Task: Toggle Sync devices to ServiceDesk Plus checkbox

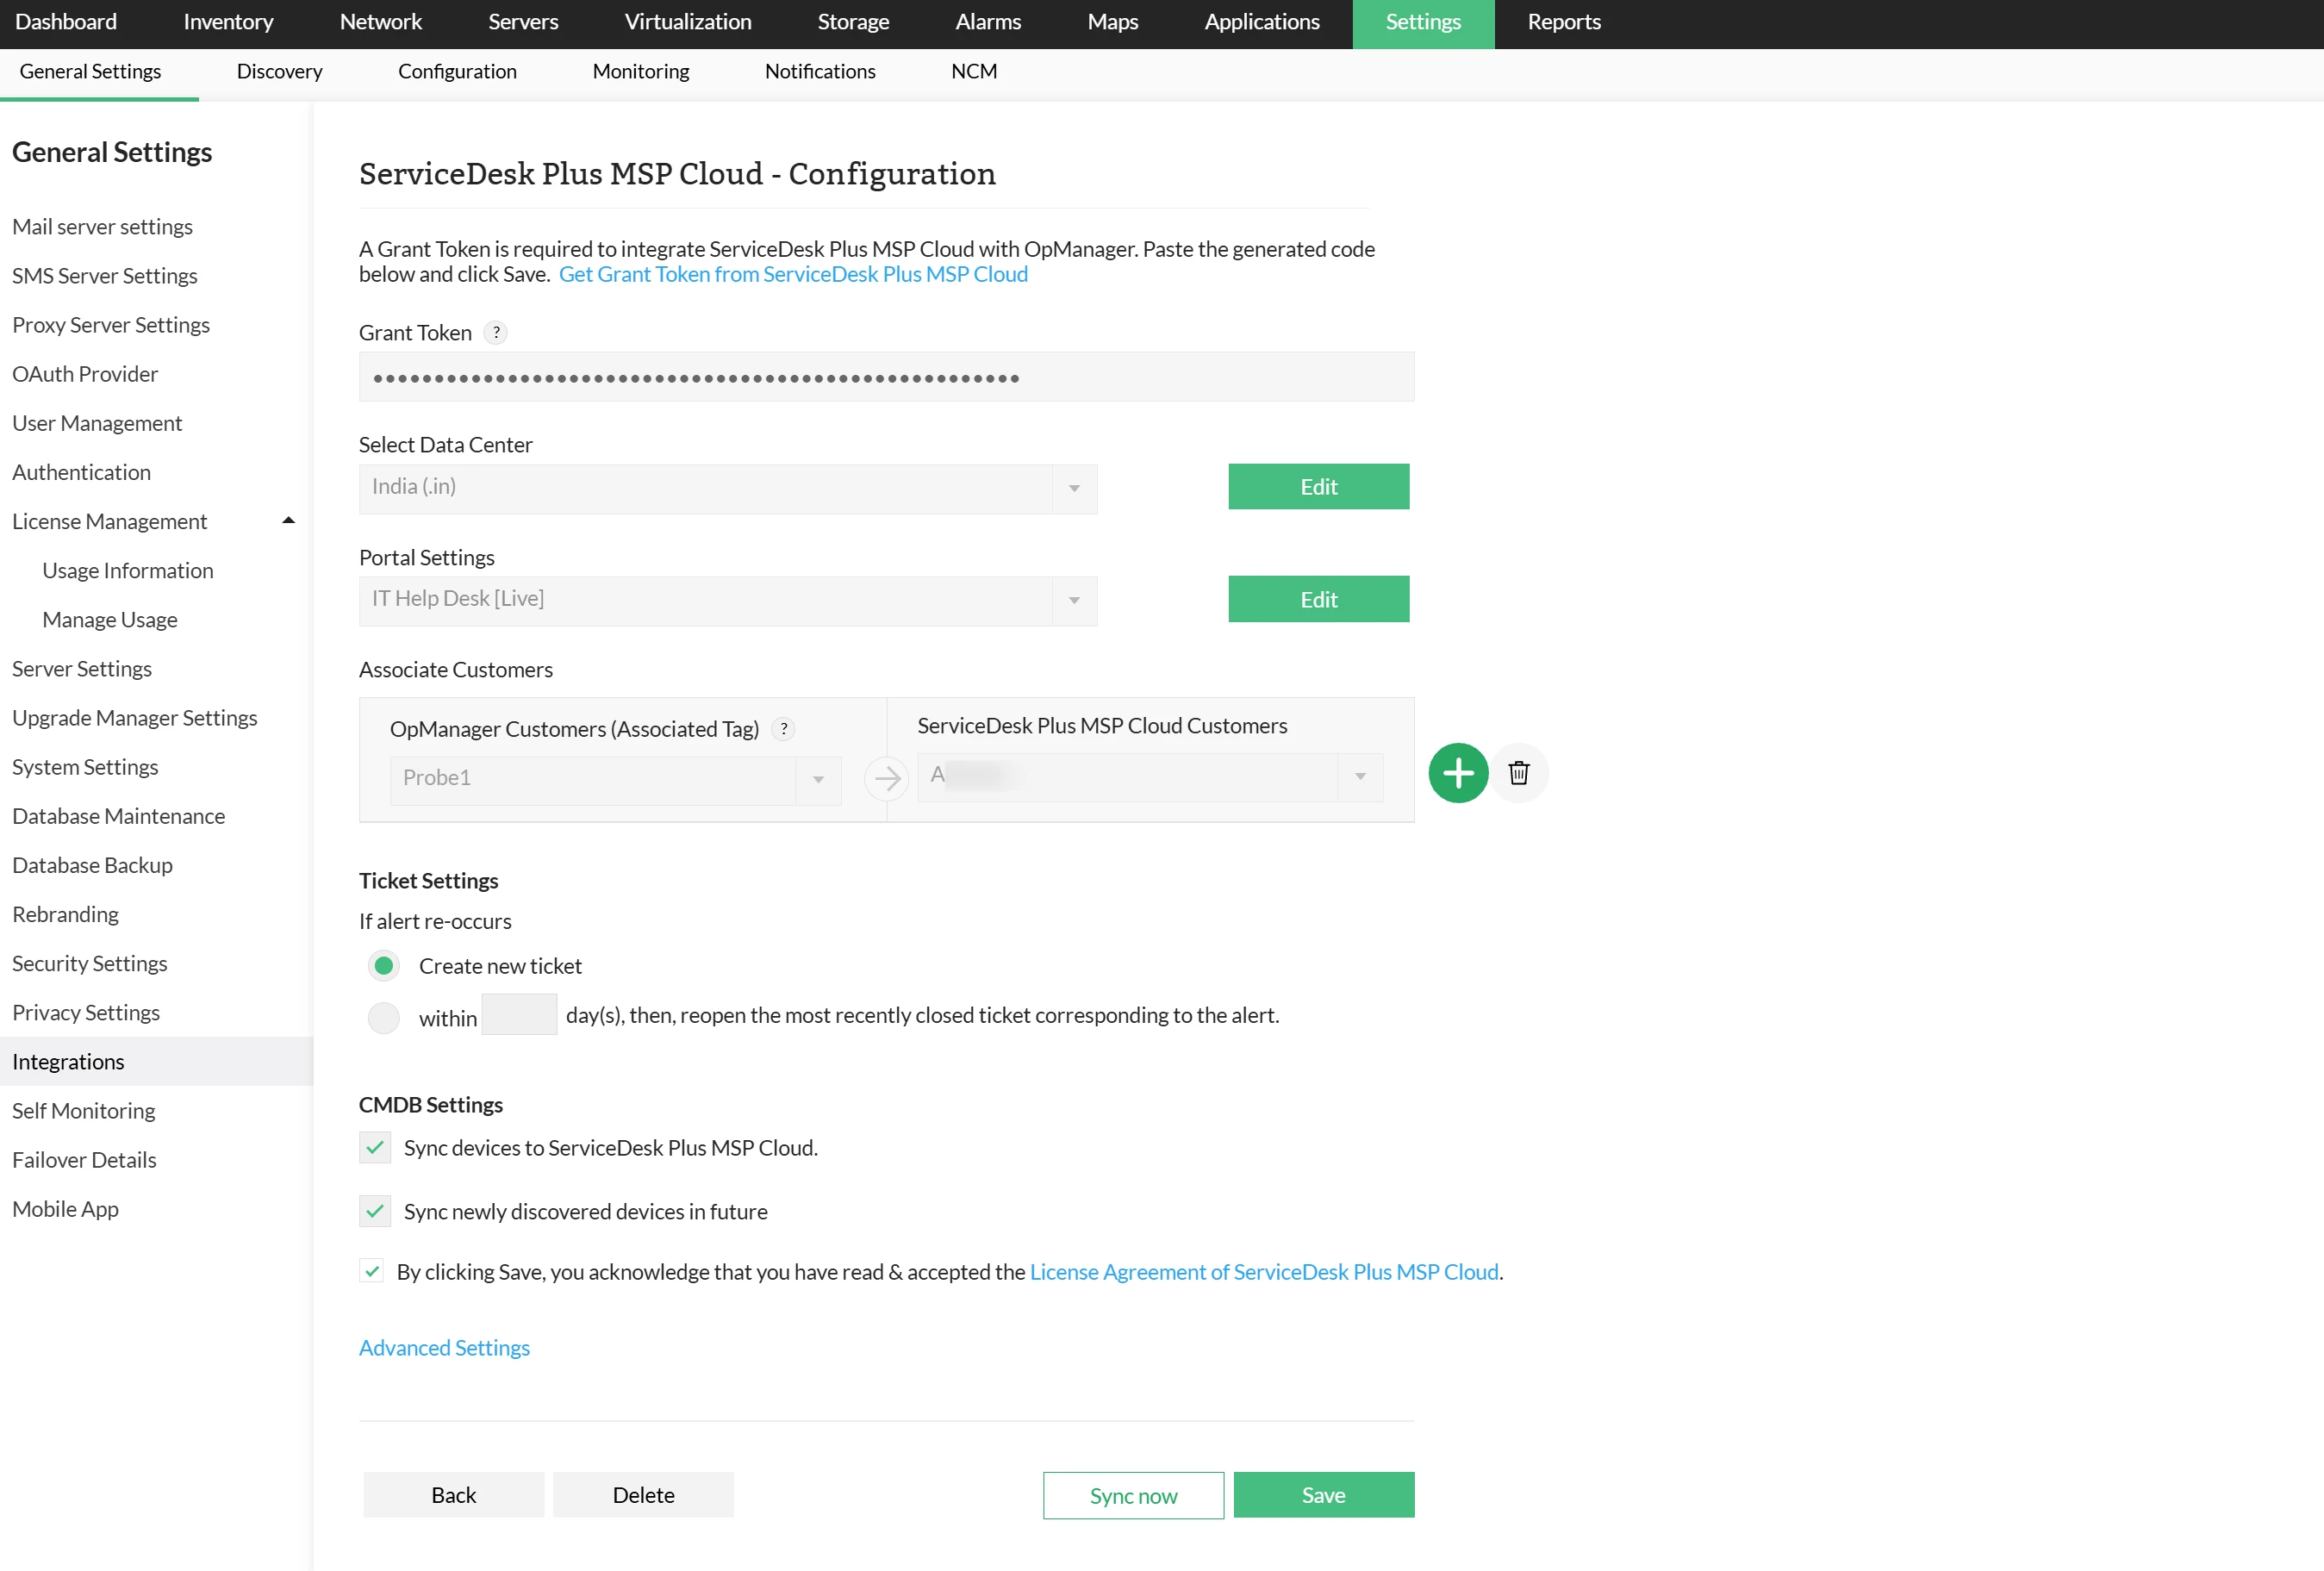Action: pos(375,1148)
